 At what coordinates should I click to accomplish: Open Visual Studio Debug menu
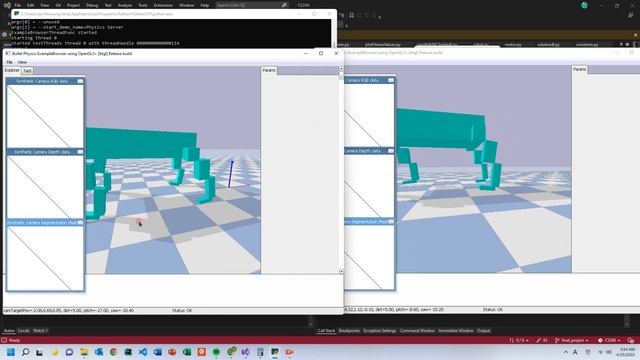92,5
